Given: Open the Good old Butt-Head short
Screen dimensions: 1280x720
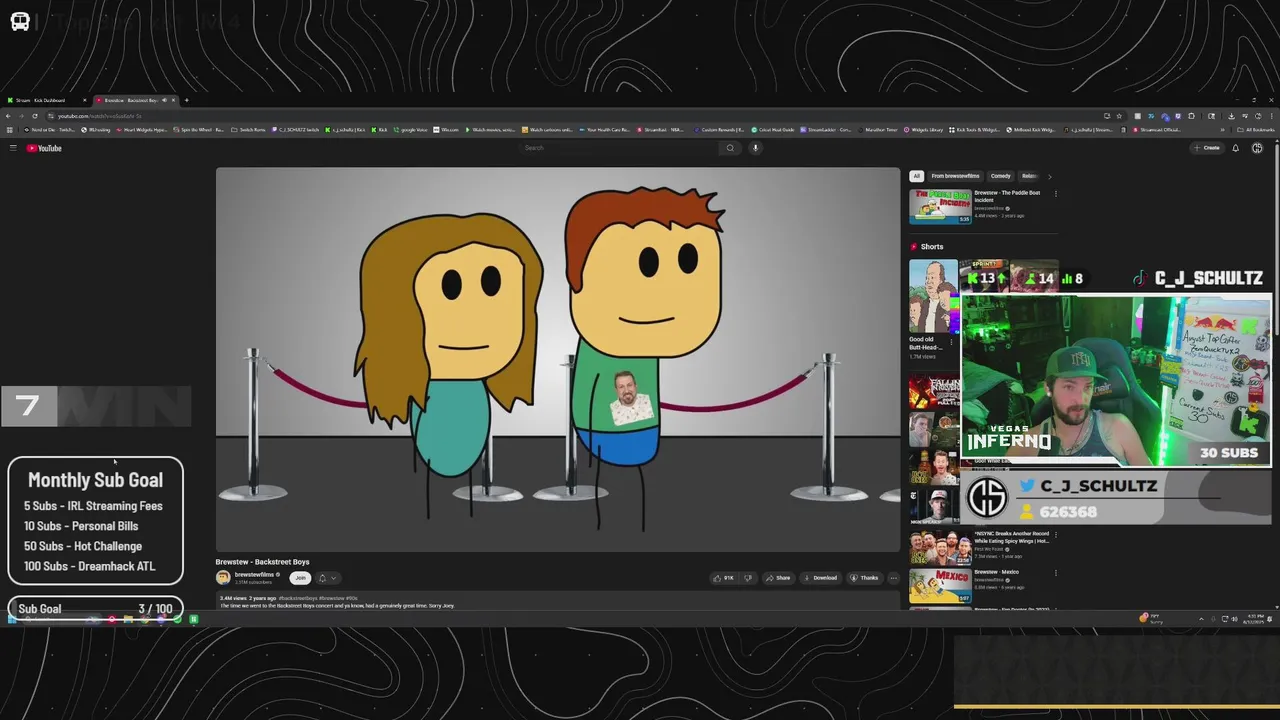Looking at the screenshot, I should point(933,297).
